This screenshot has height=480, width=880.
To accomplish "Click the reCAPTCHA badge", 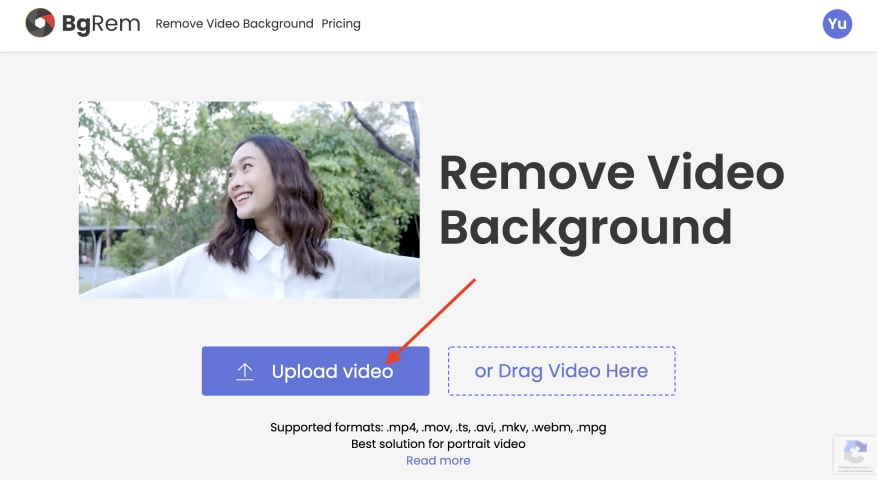I will 855,454.
